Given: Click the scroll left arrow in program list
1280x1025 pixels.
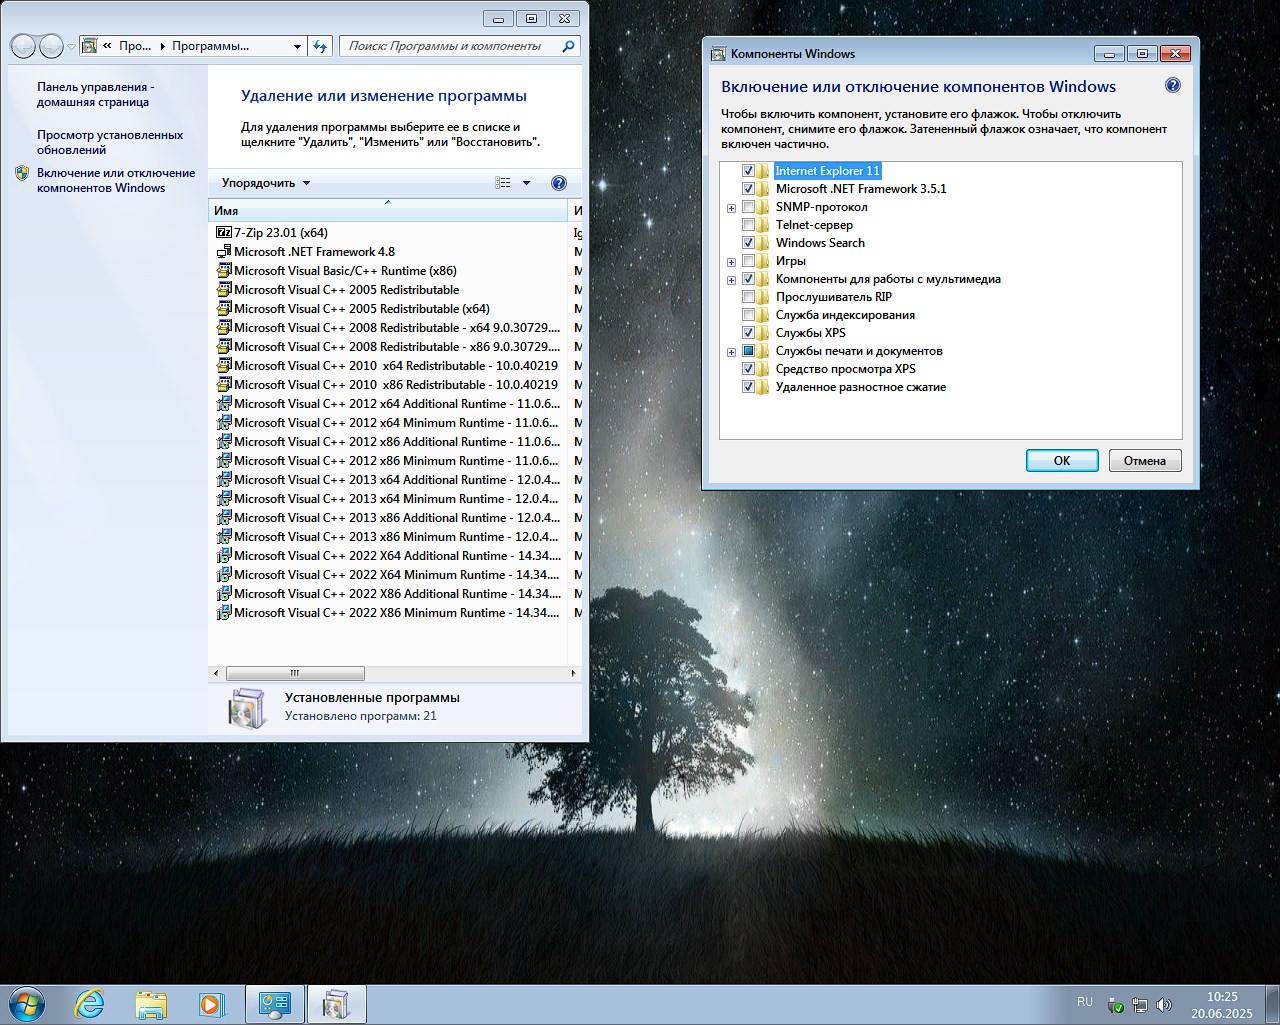Looking at the screenshot, I should [218, 673].
